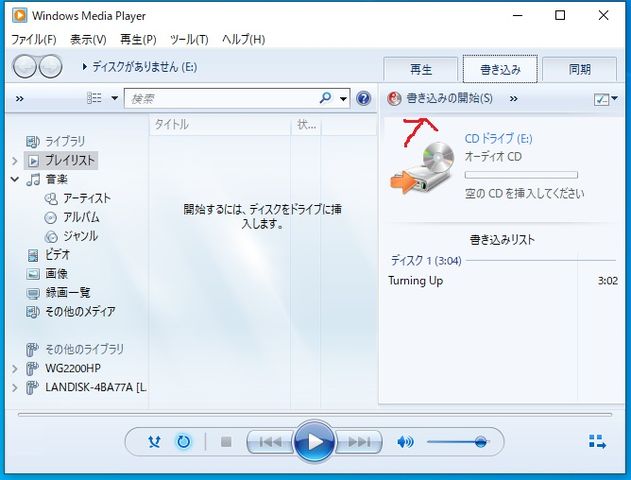
Task: Open the burn options checklist icon
Action: [x=601, y=99]
